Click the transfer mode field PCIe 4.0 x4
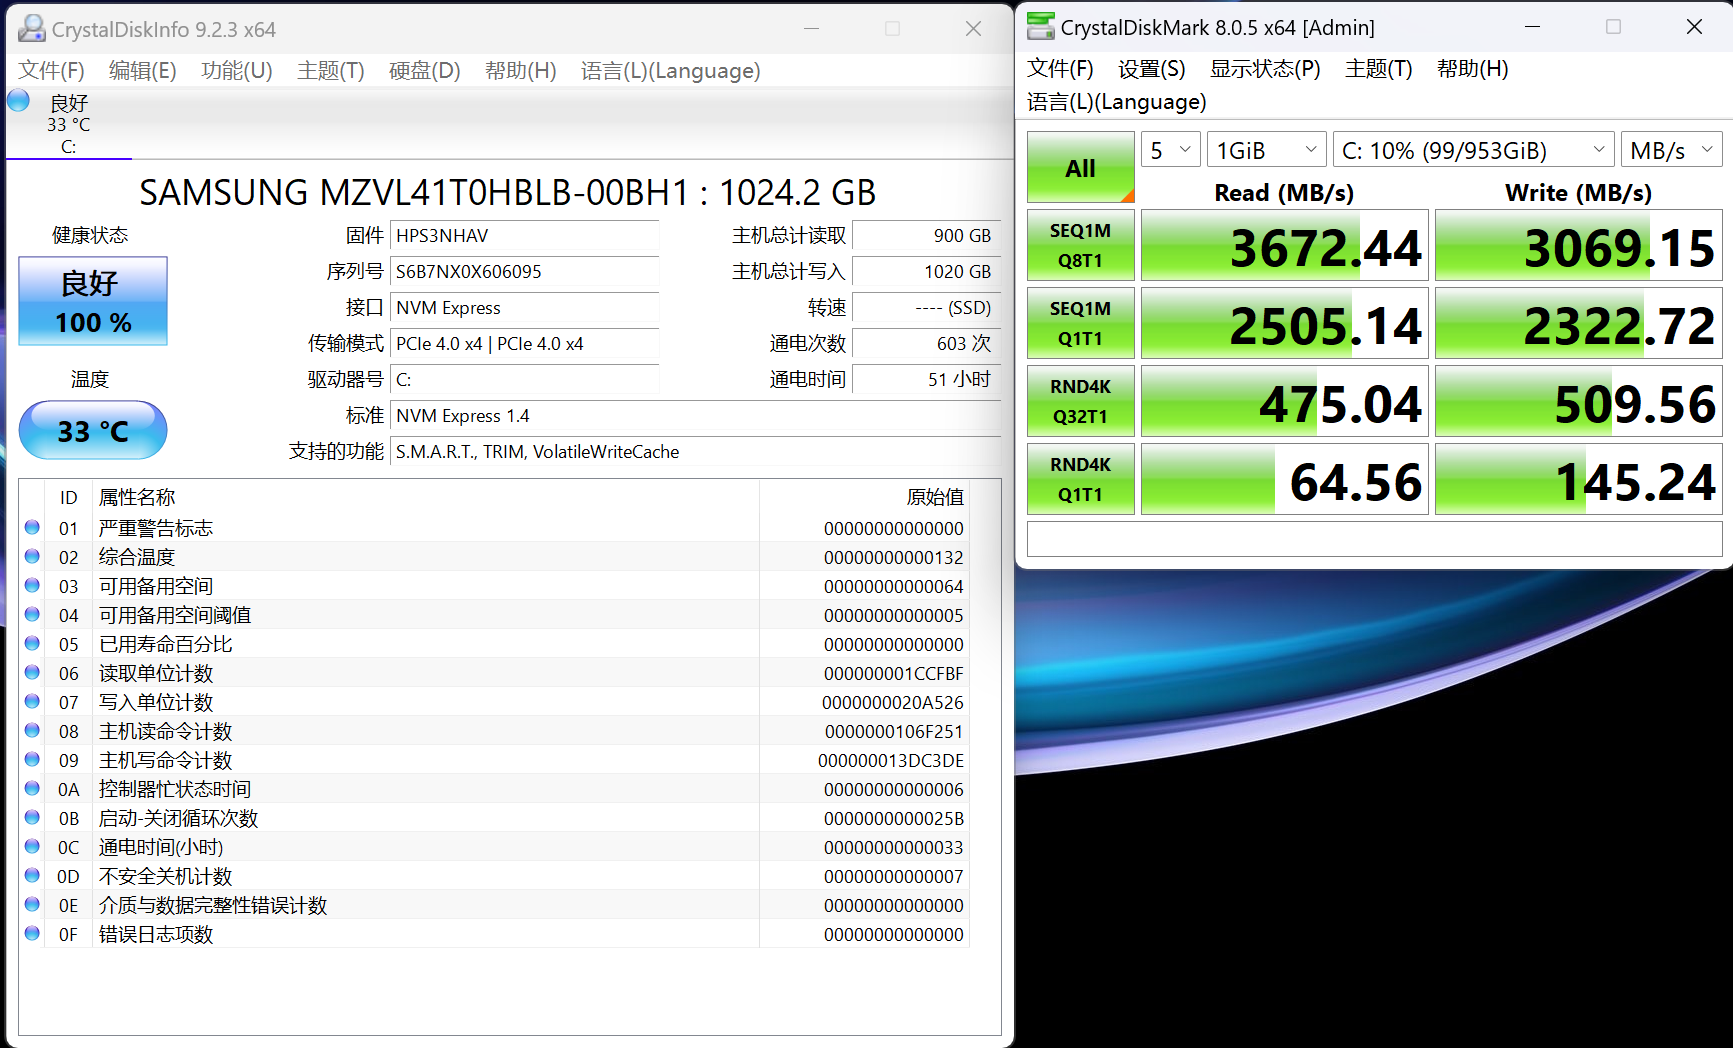Viewport: 1733px width, 1048px height. coord(525,343)
